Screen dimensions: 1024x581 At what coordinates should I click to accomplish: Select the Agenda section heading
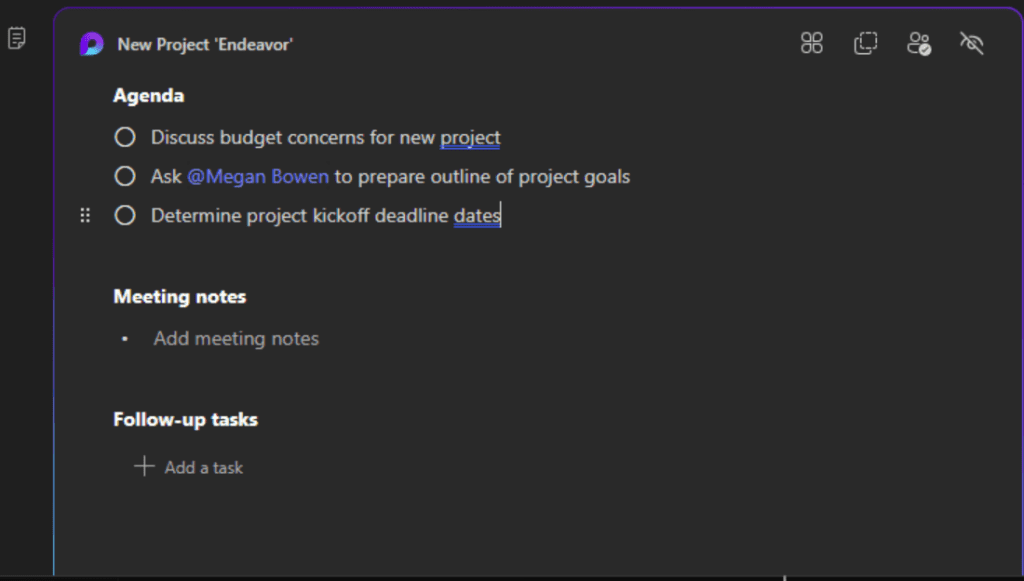(149, 96)
